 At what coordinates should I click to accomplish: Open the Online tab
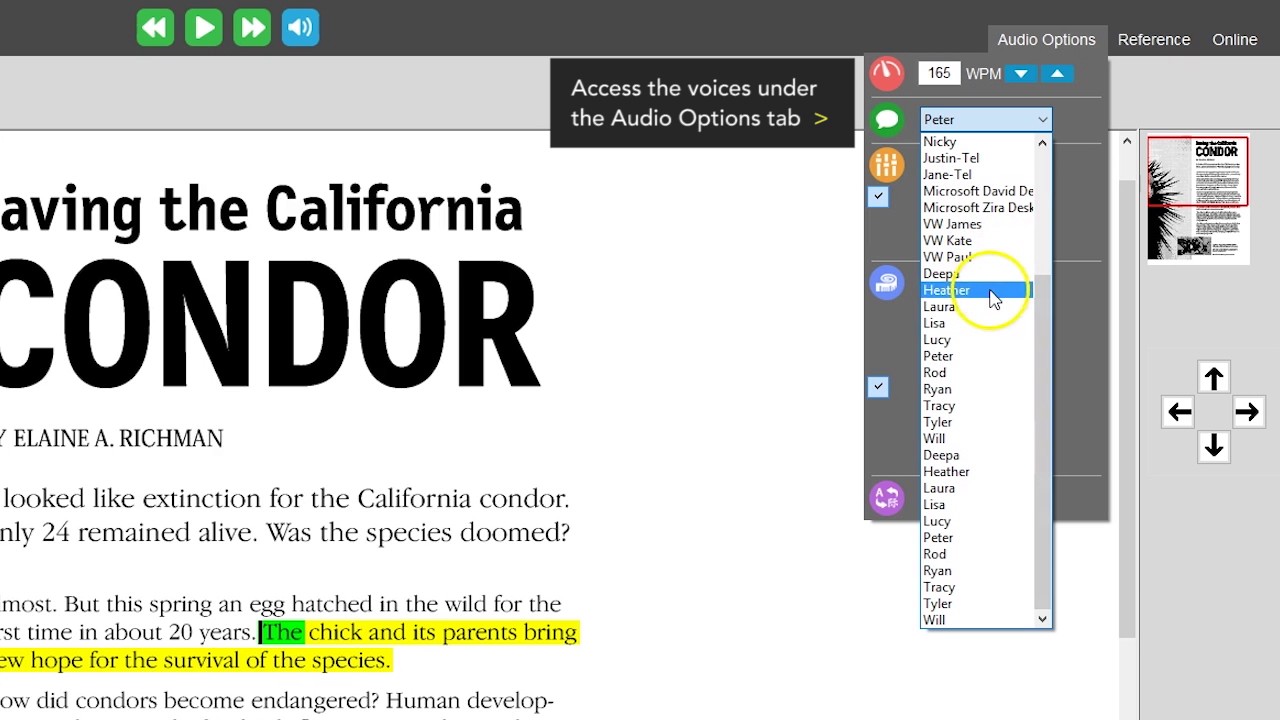click(1235, 40)
